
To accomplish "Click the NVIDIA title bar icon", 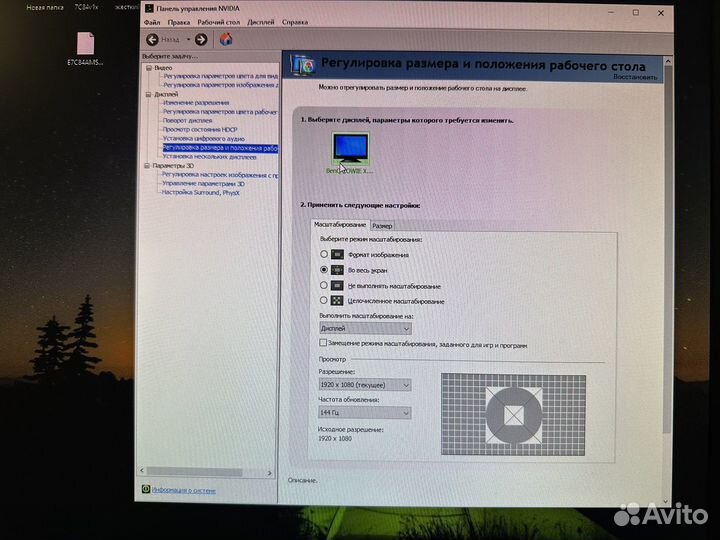I will [x=149, y=8].
